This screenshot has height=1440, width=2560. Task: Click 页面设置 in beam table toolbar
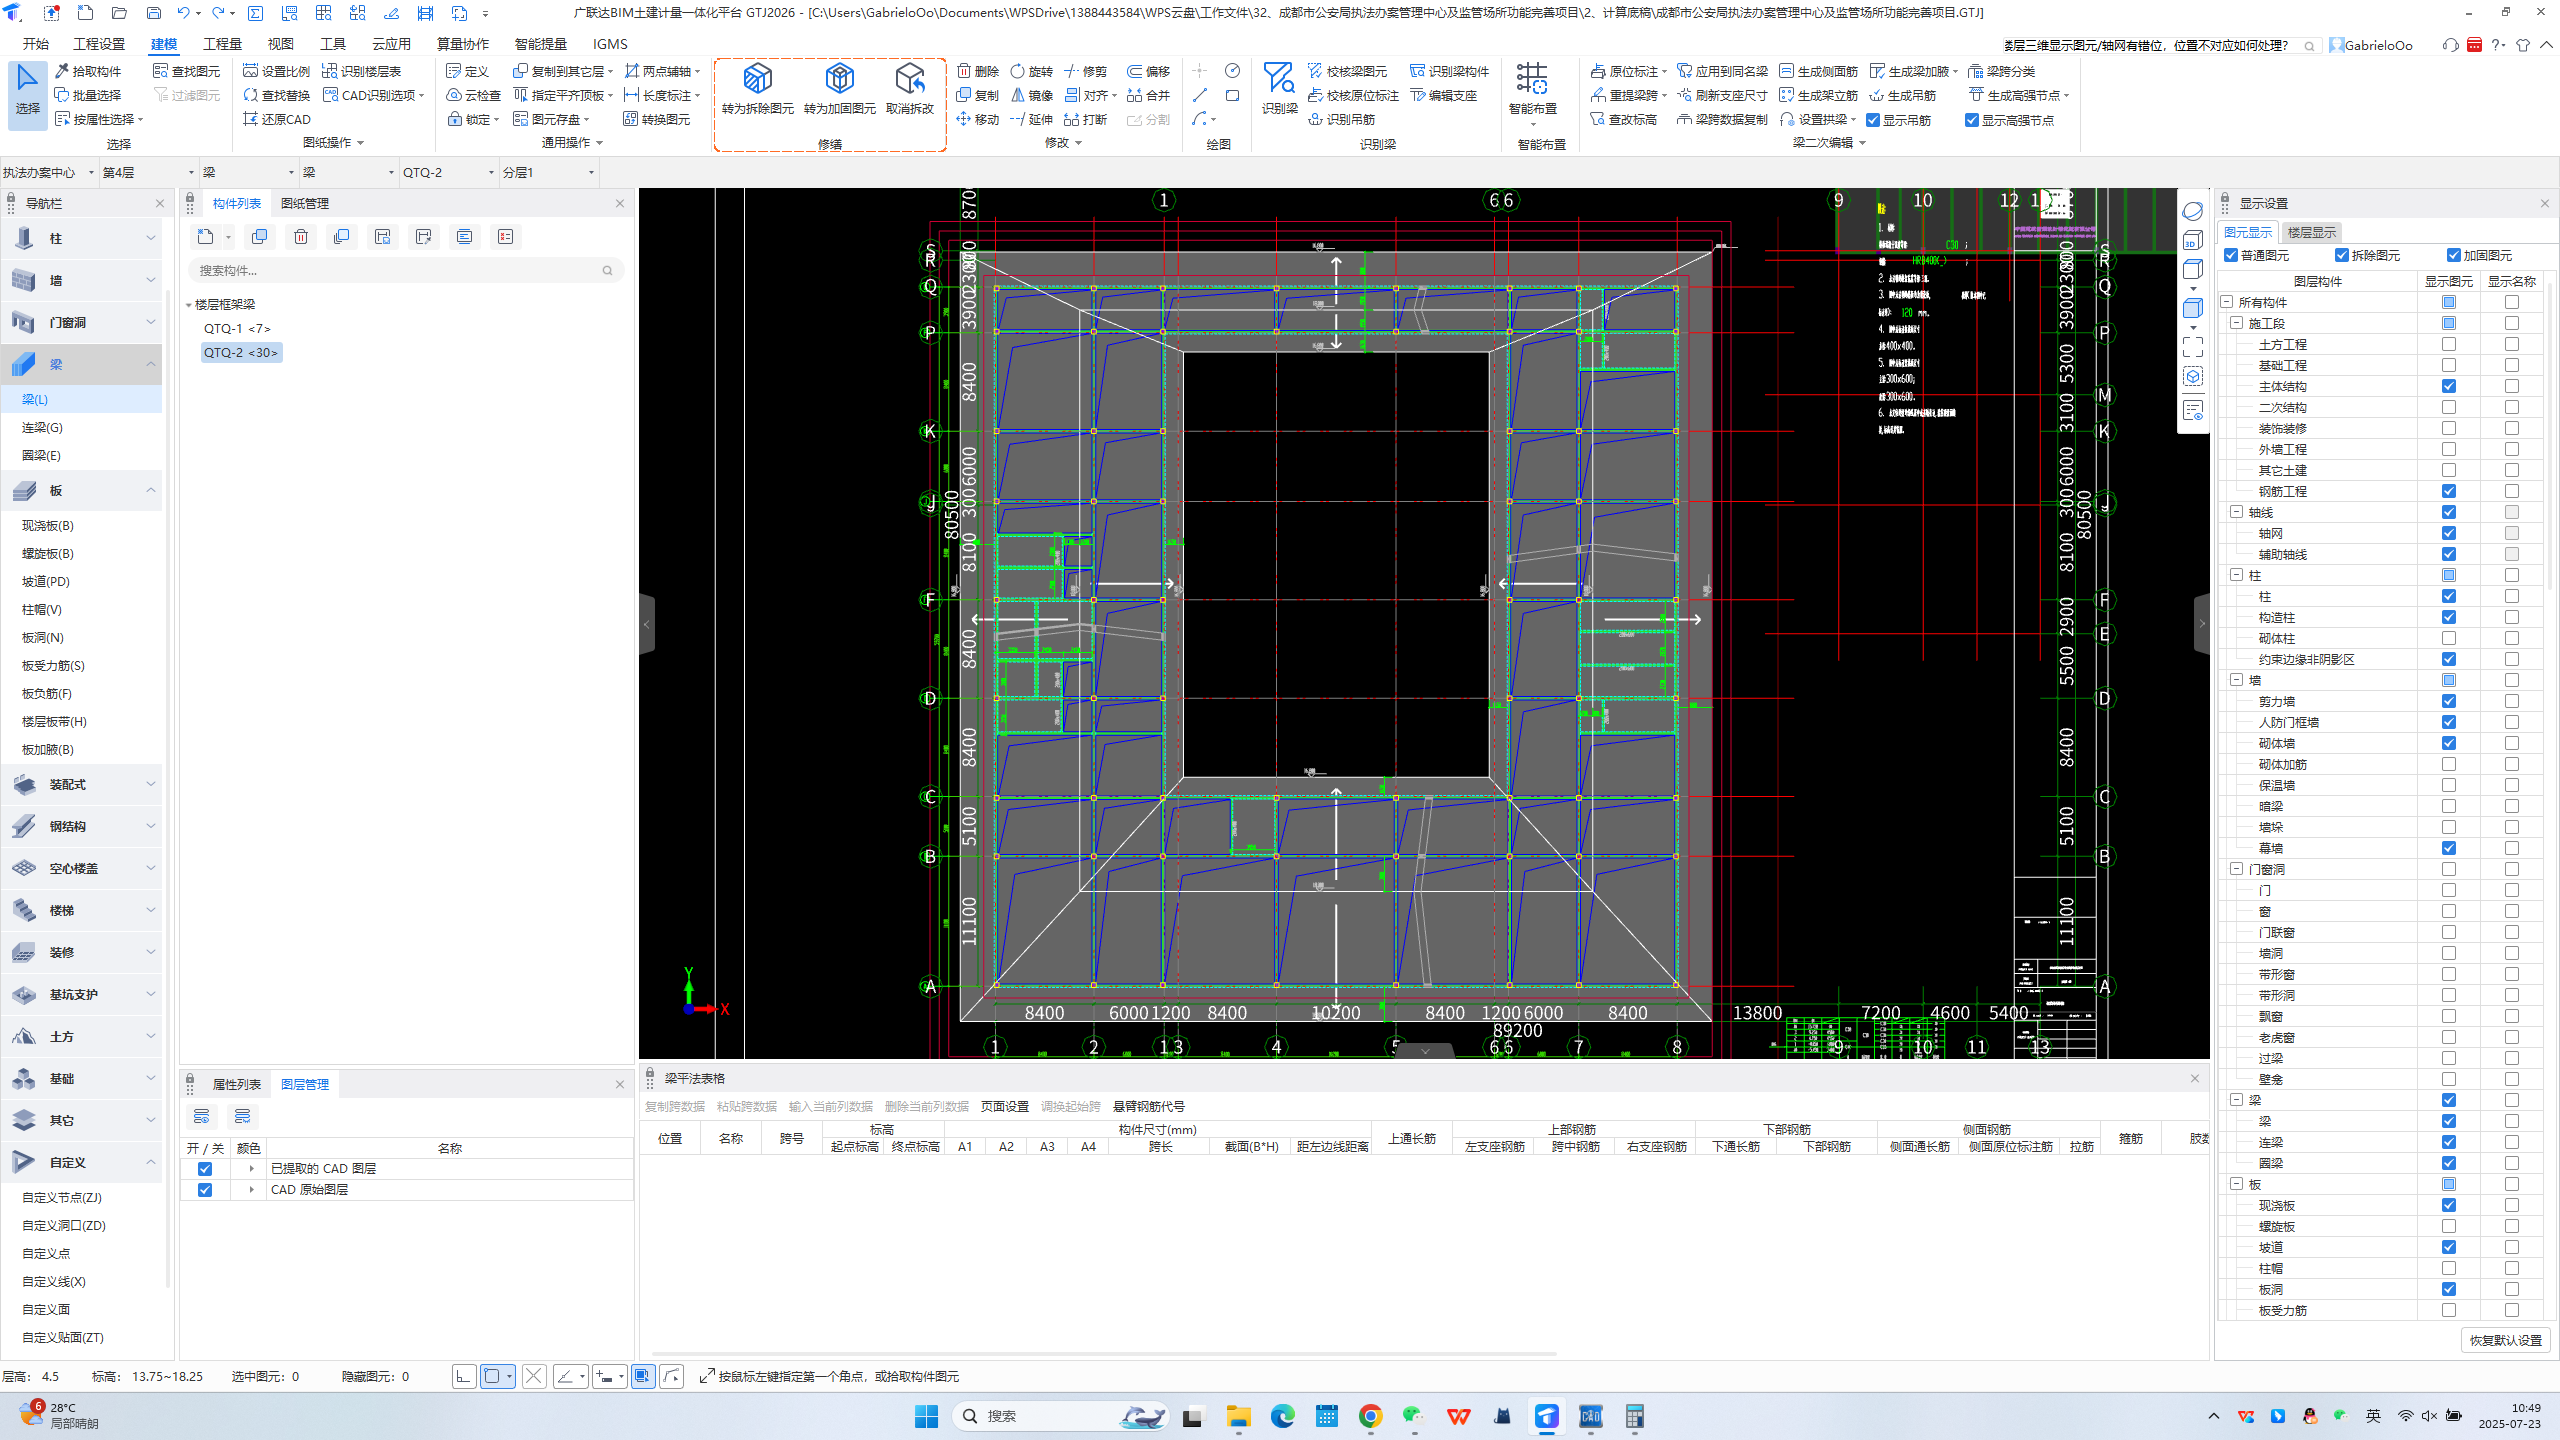(x=1004, y=1106)
